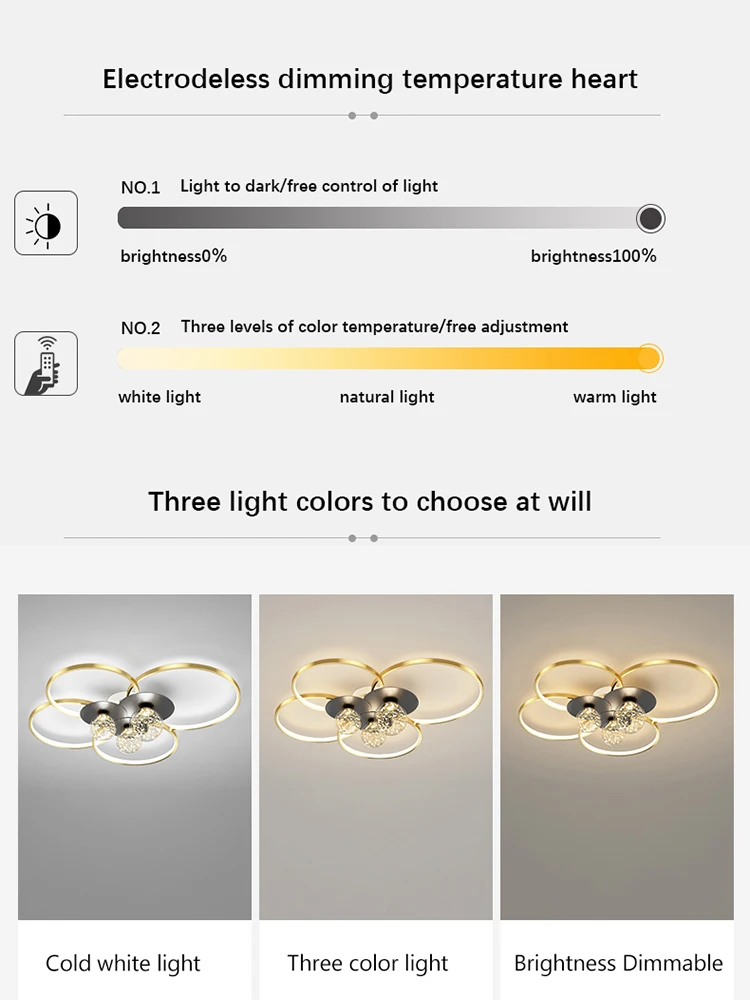Click the "brightness100%" label
The height and width of the screenshot is (1000, 750).
(594, 256)
